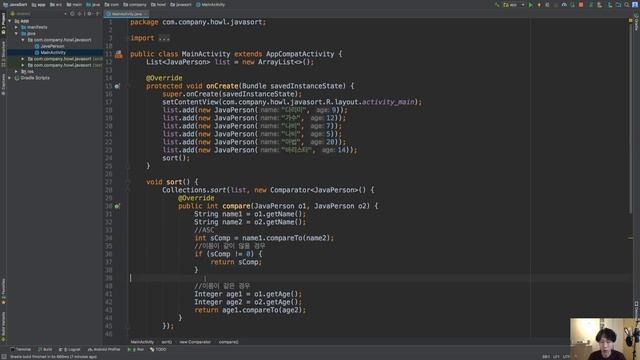Hide the Project panel with the minimize icon
The height and width of the screenshot is (360, 640).
[98, 13]
